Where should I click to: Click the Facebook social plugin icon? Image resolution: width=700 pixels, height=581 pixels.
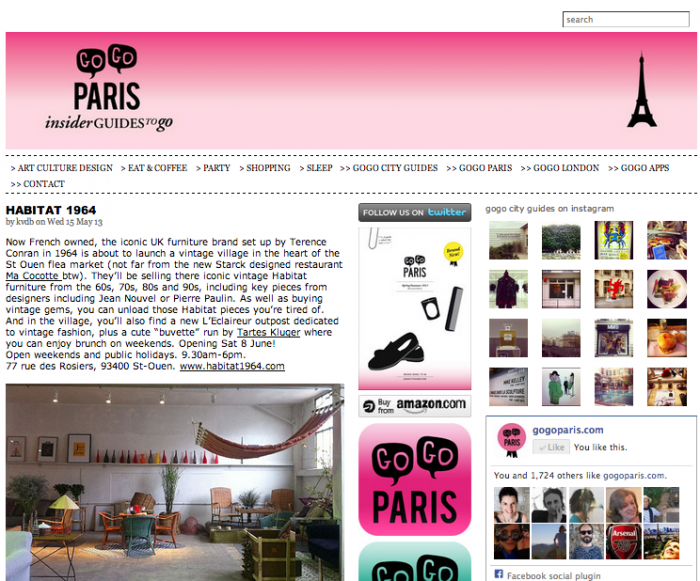point(499,574)
